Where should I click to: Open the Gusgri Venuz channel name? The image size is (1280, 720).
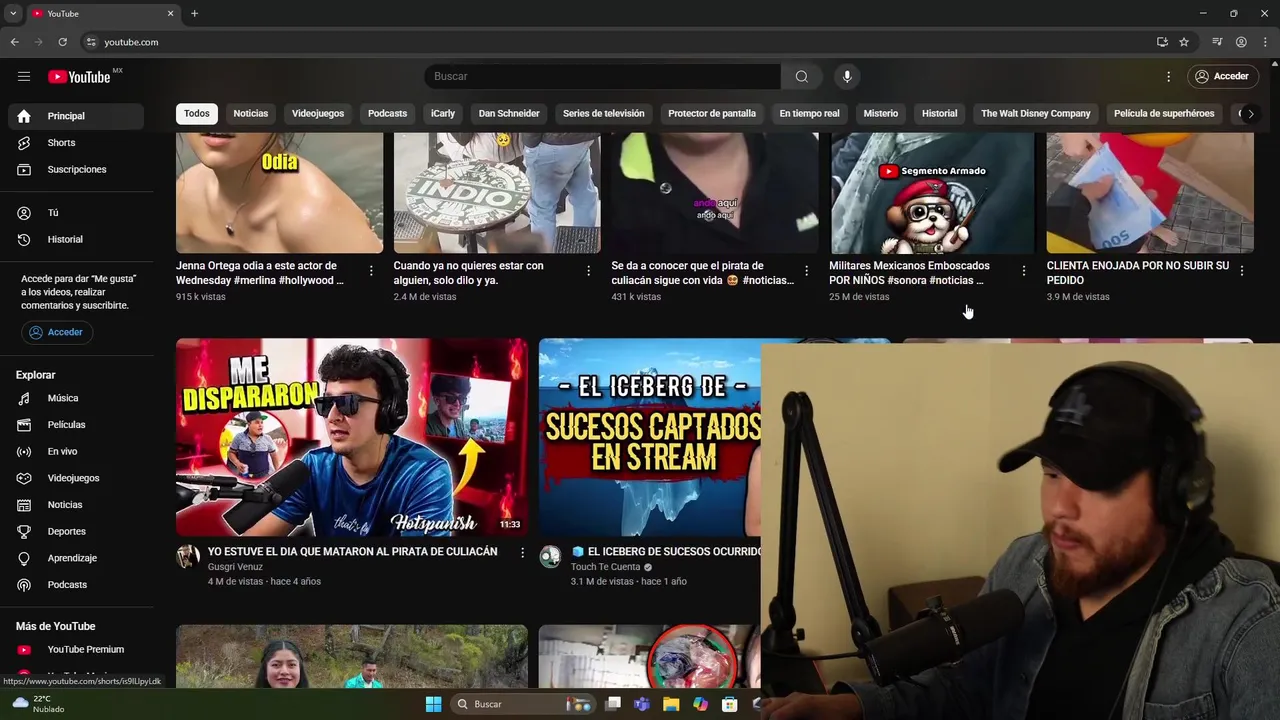pos(235,567)
